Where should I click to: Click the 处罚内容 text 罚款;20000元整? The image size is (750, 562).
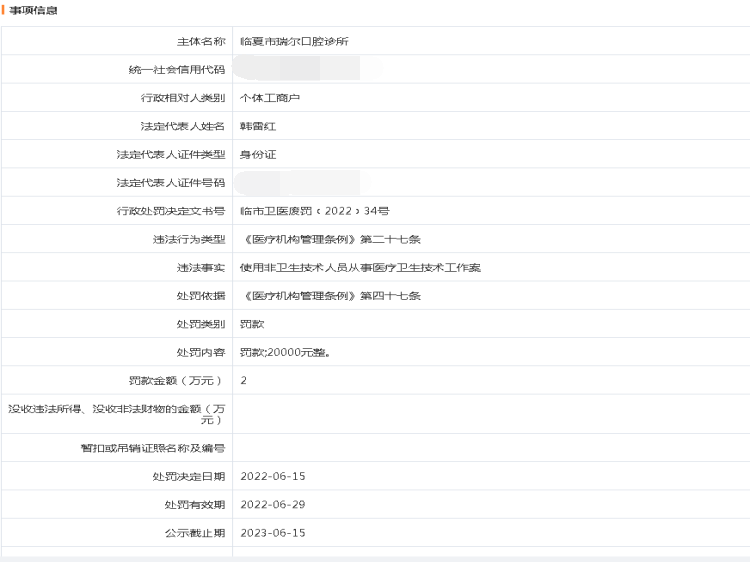(x=285, y=352)
